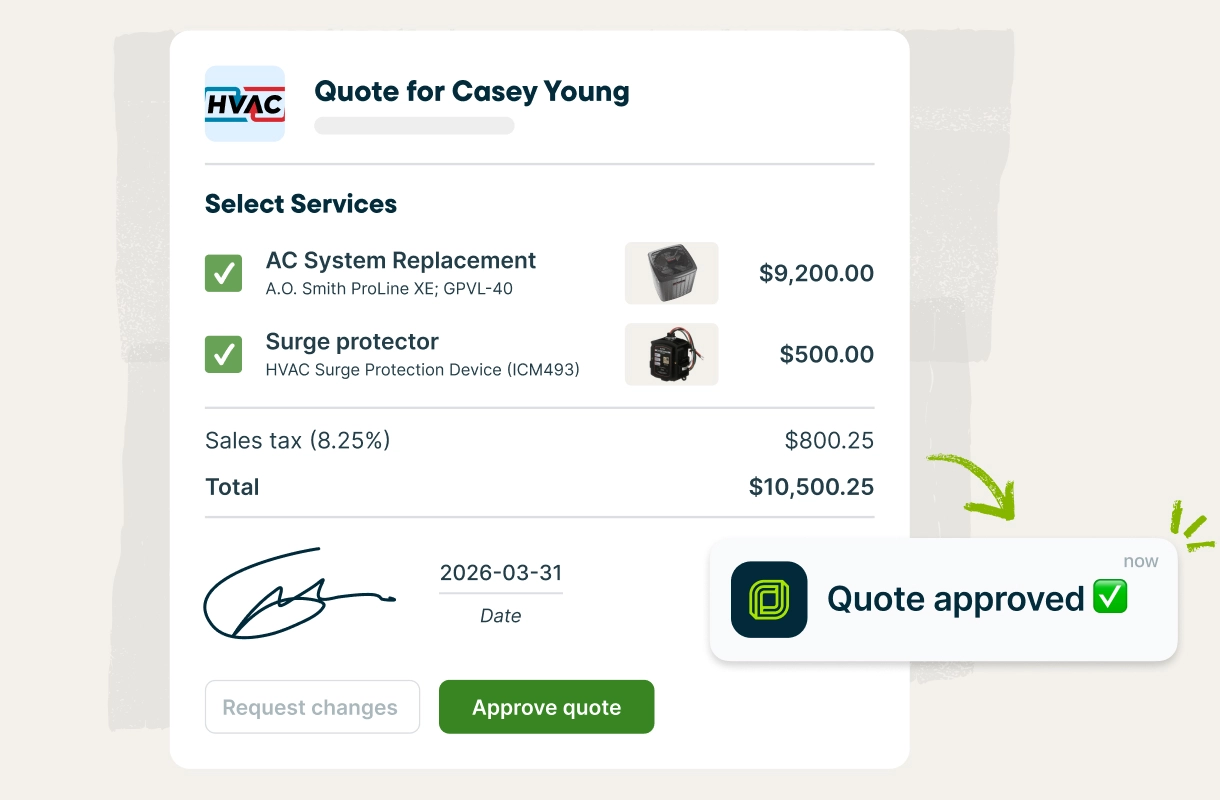The height and width of the screenshot is (800, 1220).
Task: Click the AC System Replacement service title
Action: [x=400, y=261]
